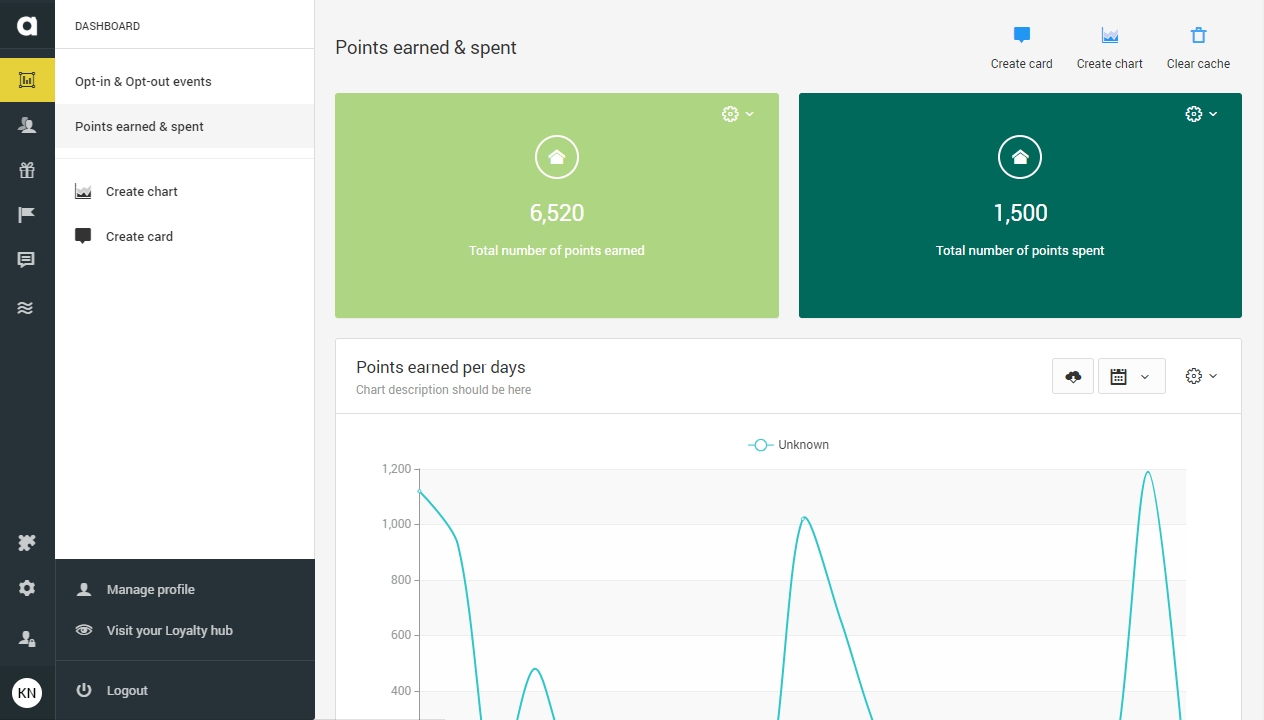Open the settings gear icon in sidebar
This screenshot has width=1264, height=720.
pyautogui.click(x=27, y=588)
